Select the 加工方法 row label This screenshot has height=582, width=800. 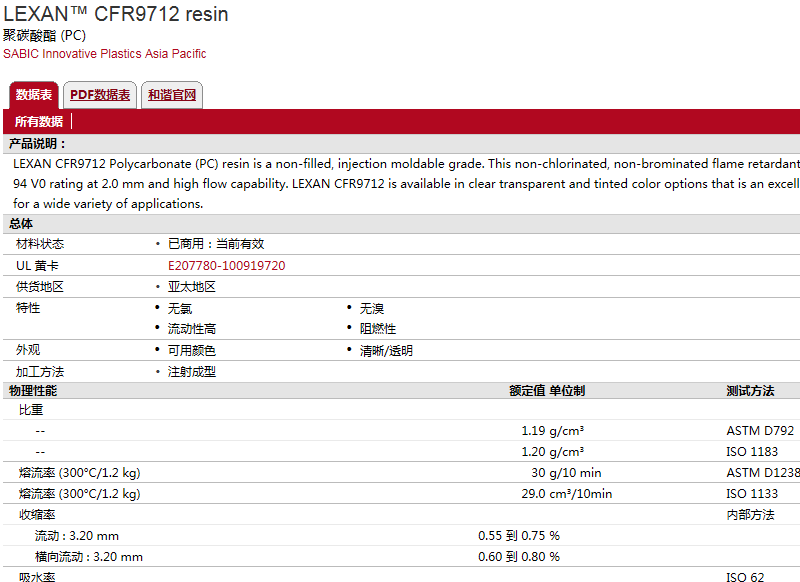[40, 372]
